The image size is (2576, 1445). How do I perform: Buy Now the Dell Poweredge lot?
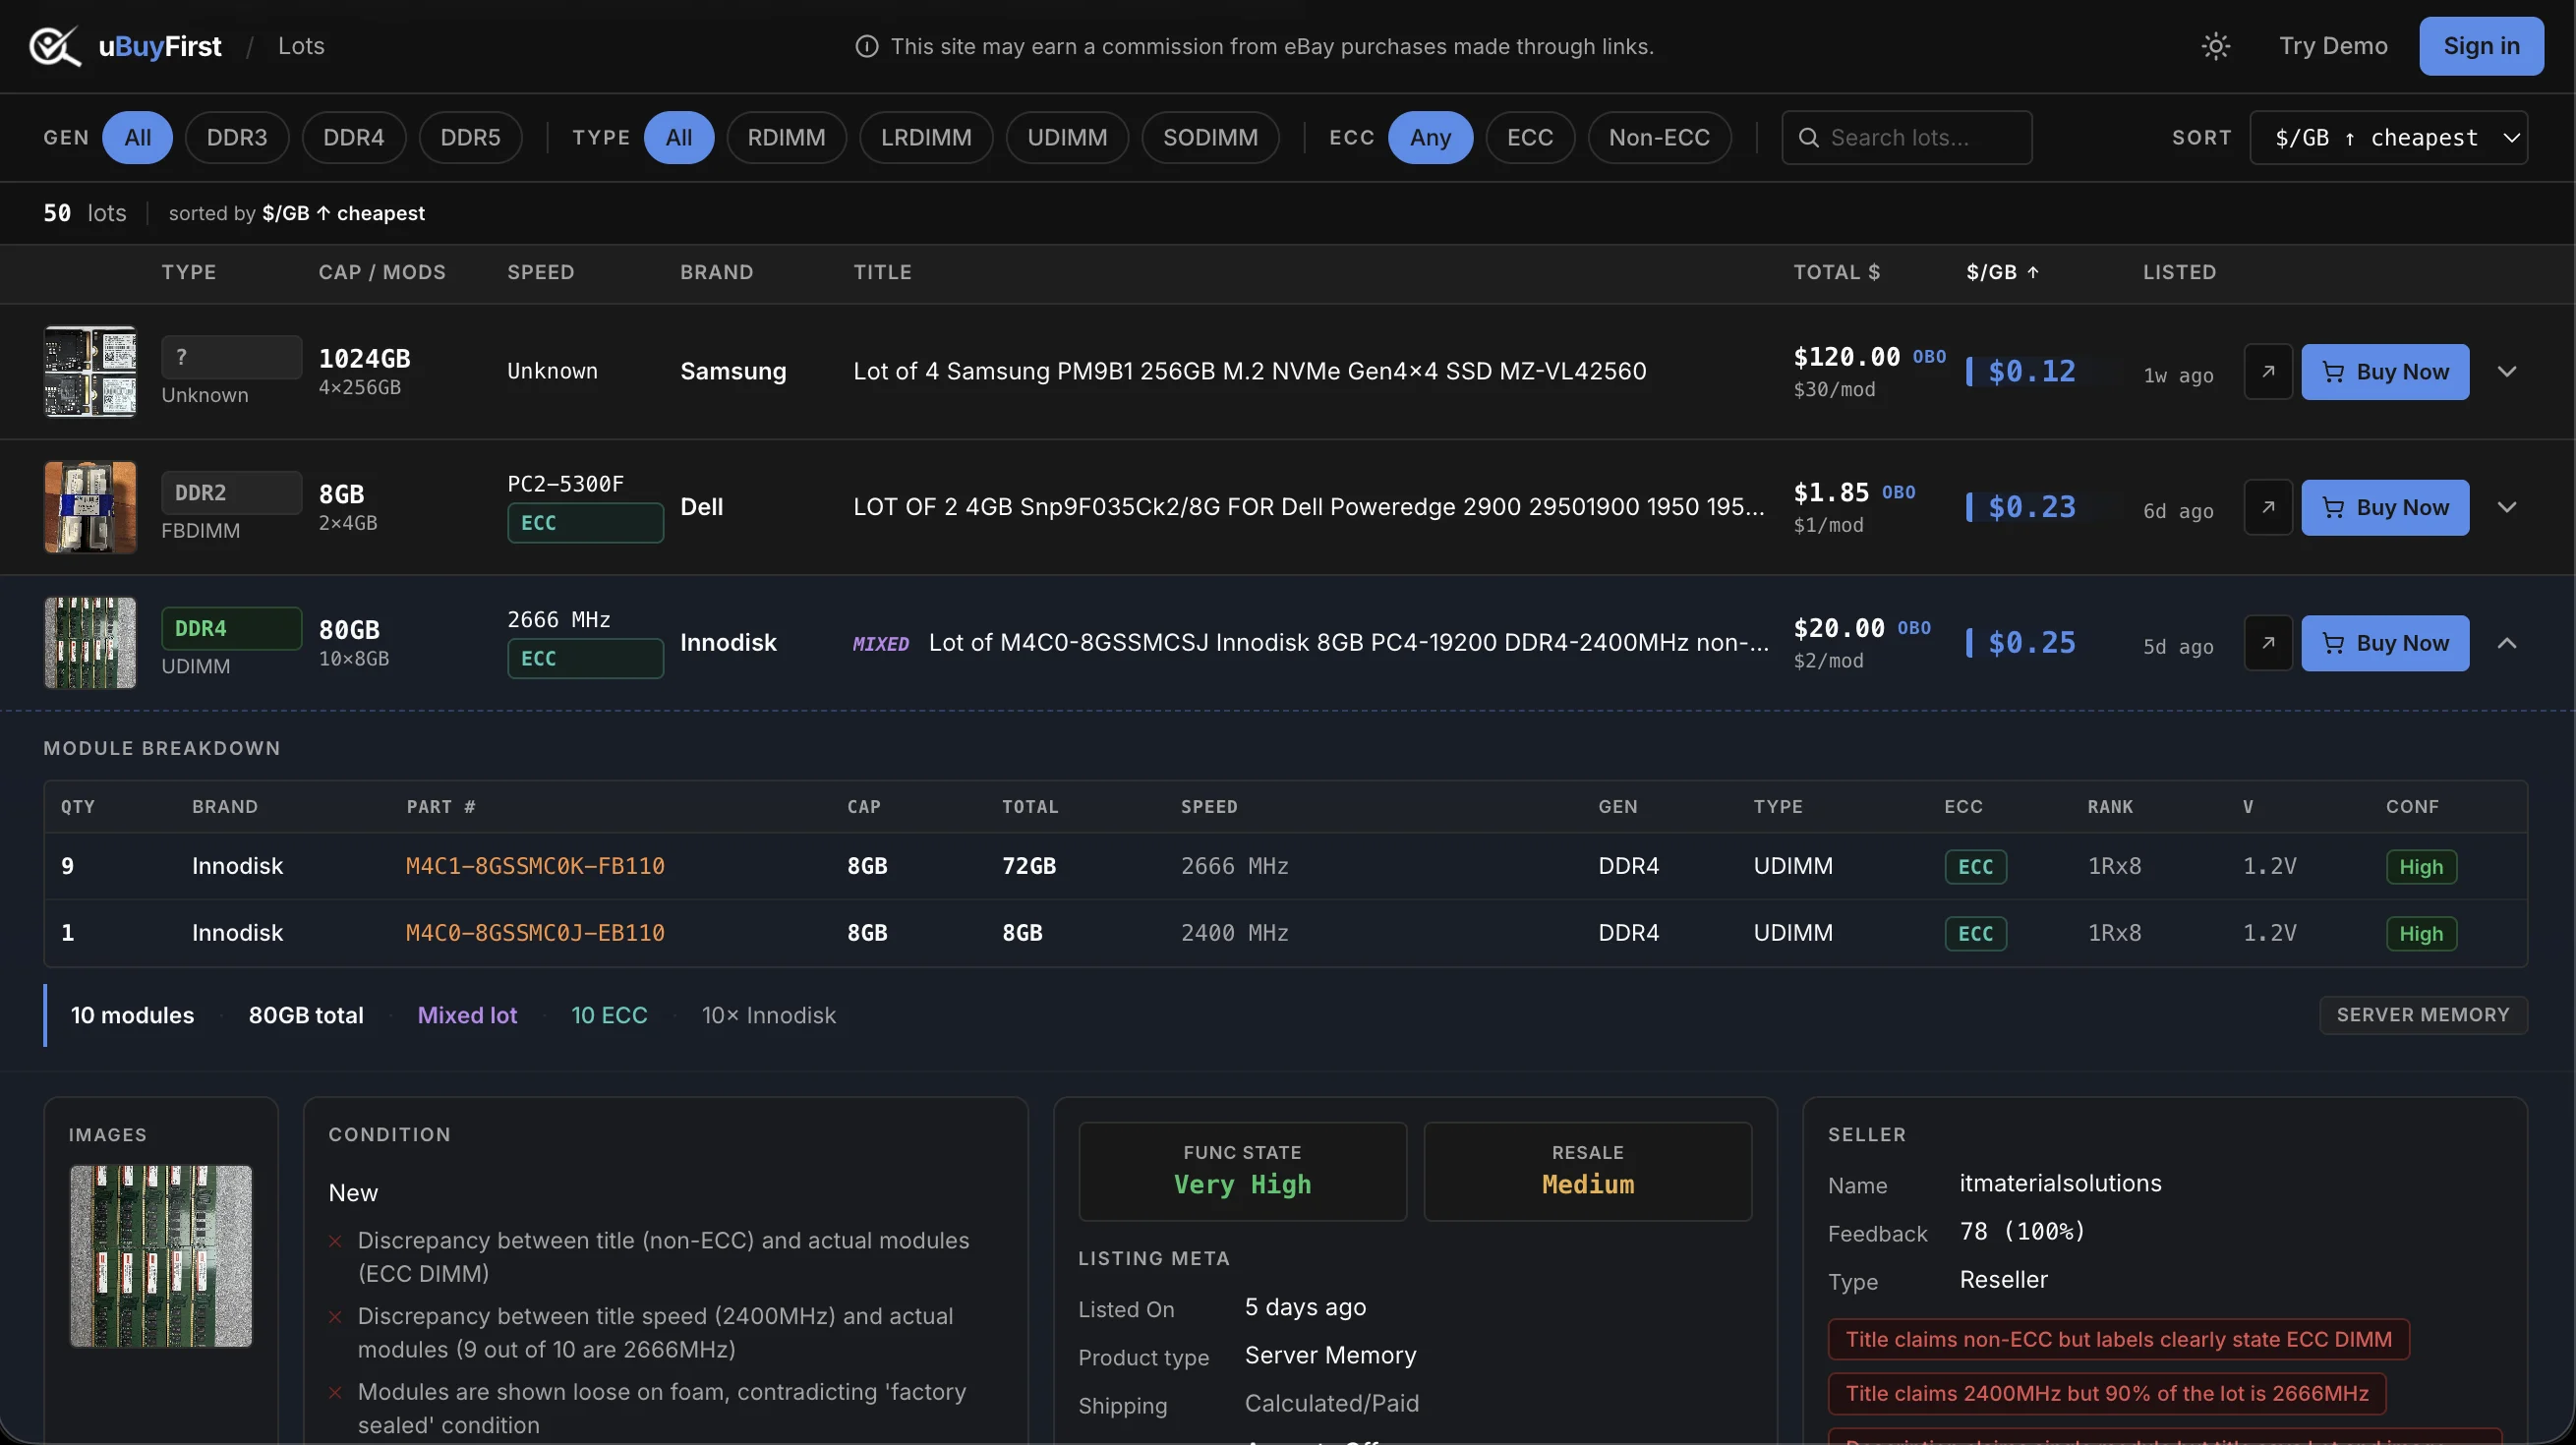(x=2385, y=508)
